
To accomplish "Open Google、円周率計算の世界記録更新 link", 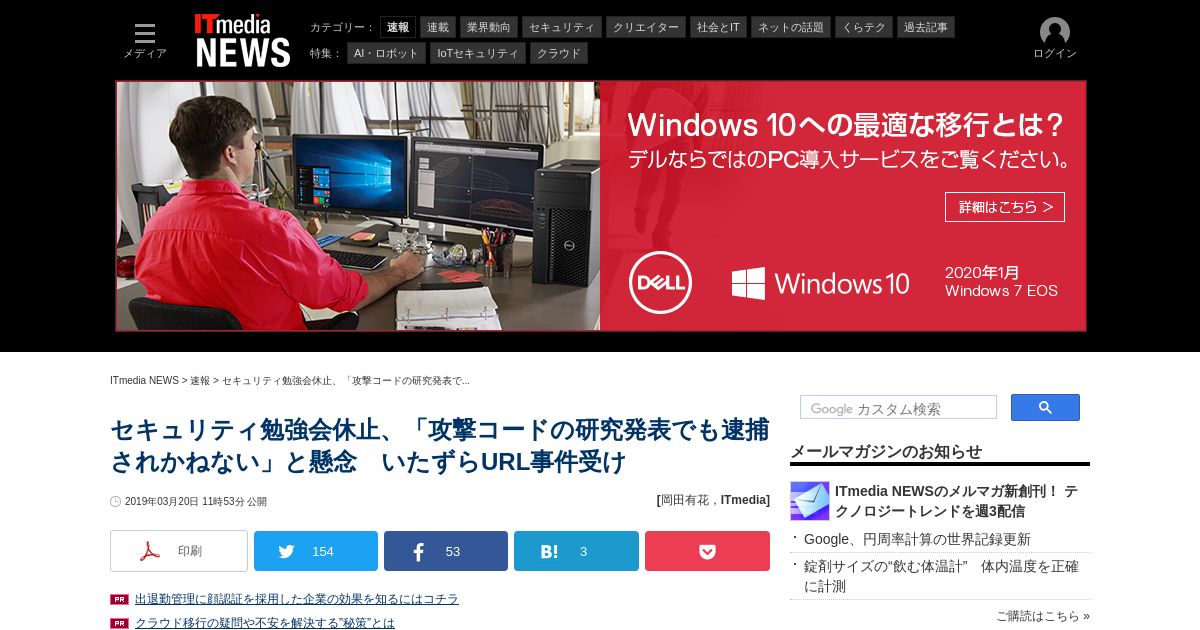I will [x=917, y=539].
